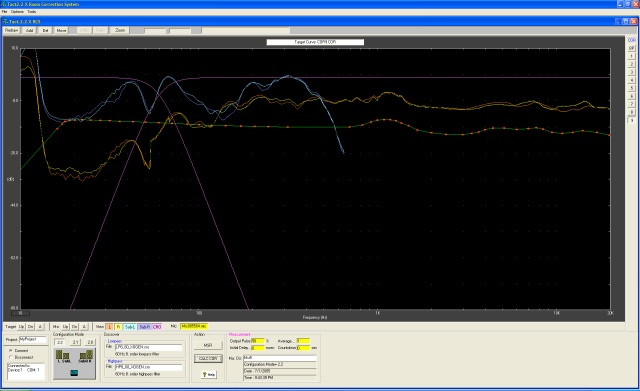Open Help with the key icon
640x391 pixels.
[209, 374]
